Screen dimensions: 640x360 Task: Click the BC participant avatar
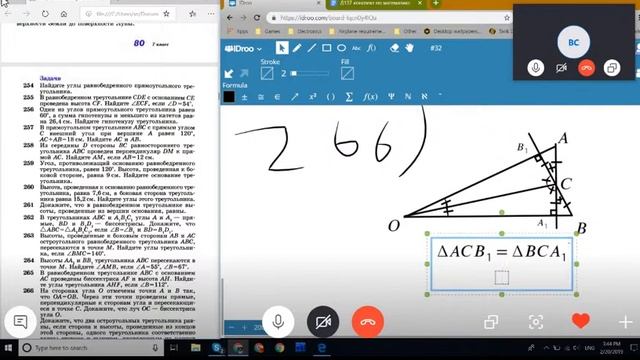coord(573,42)
